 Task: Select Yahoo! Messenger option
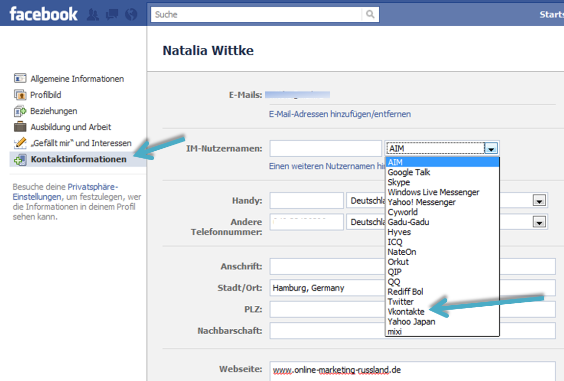pos(442,202)
